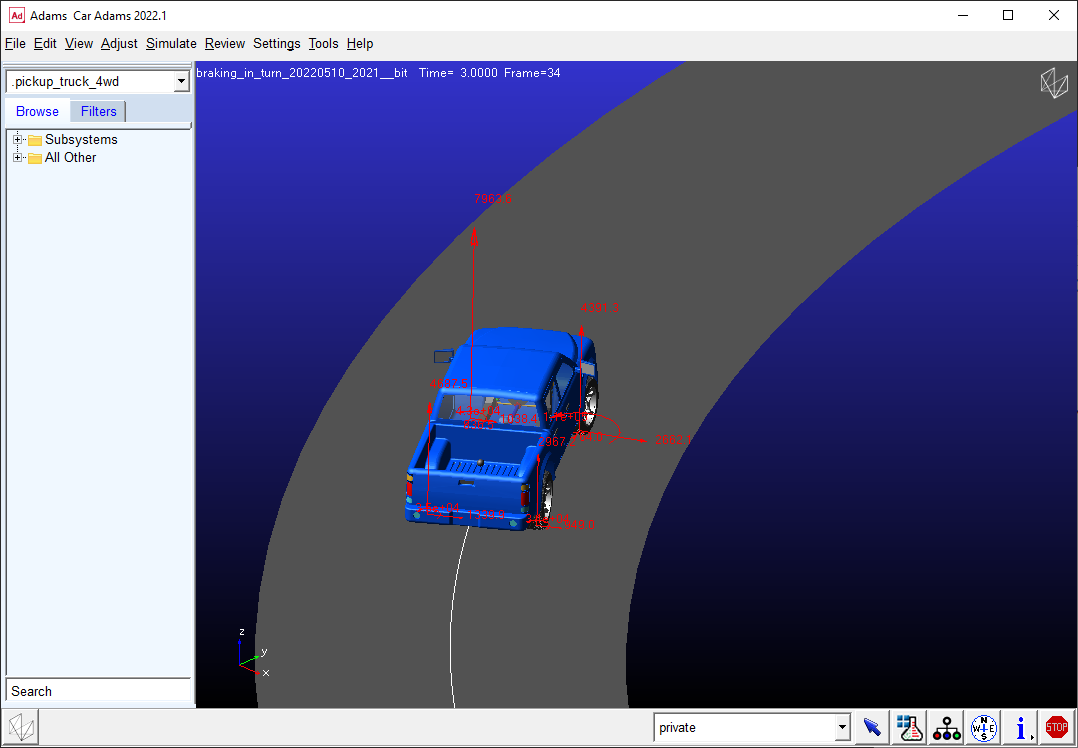Maximize the Adams Car window

point(1008,15)
